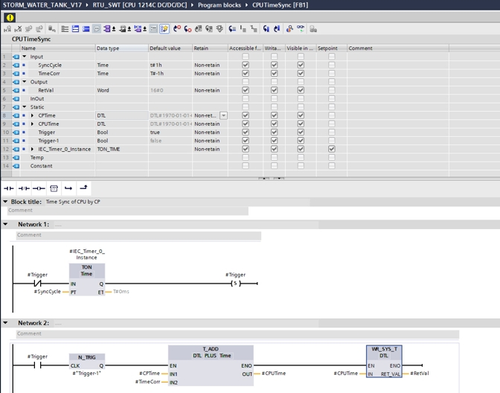Toggle Visible checkbox for RetVal row

click(x=300, y=90)
